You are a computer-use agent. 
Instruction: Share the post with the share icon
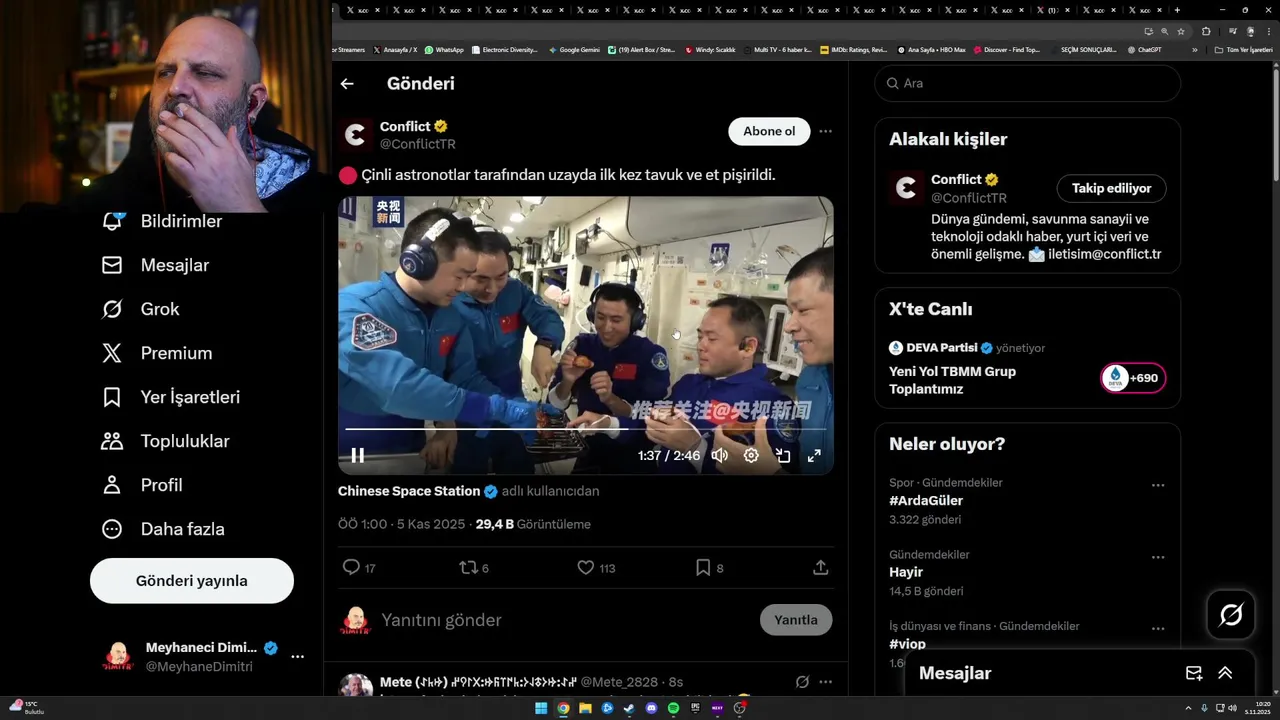click(820, 567)
